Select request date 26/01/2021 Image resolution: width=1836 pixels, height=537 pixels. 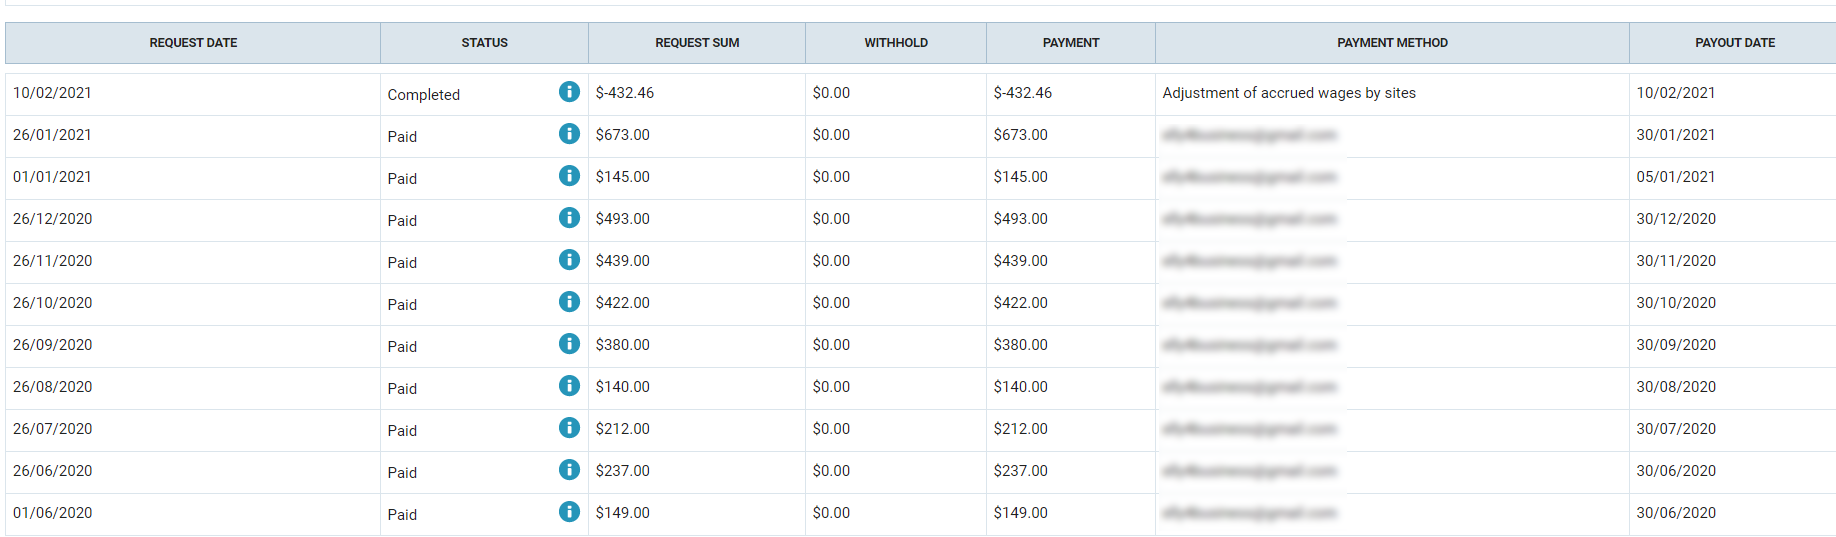click(x=52, y=135)
